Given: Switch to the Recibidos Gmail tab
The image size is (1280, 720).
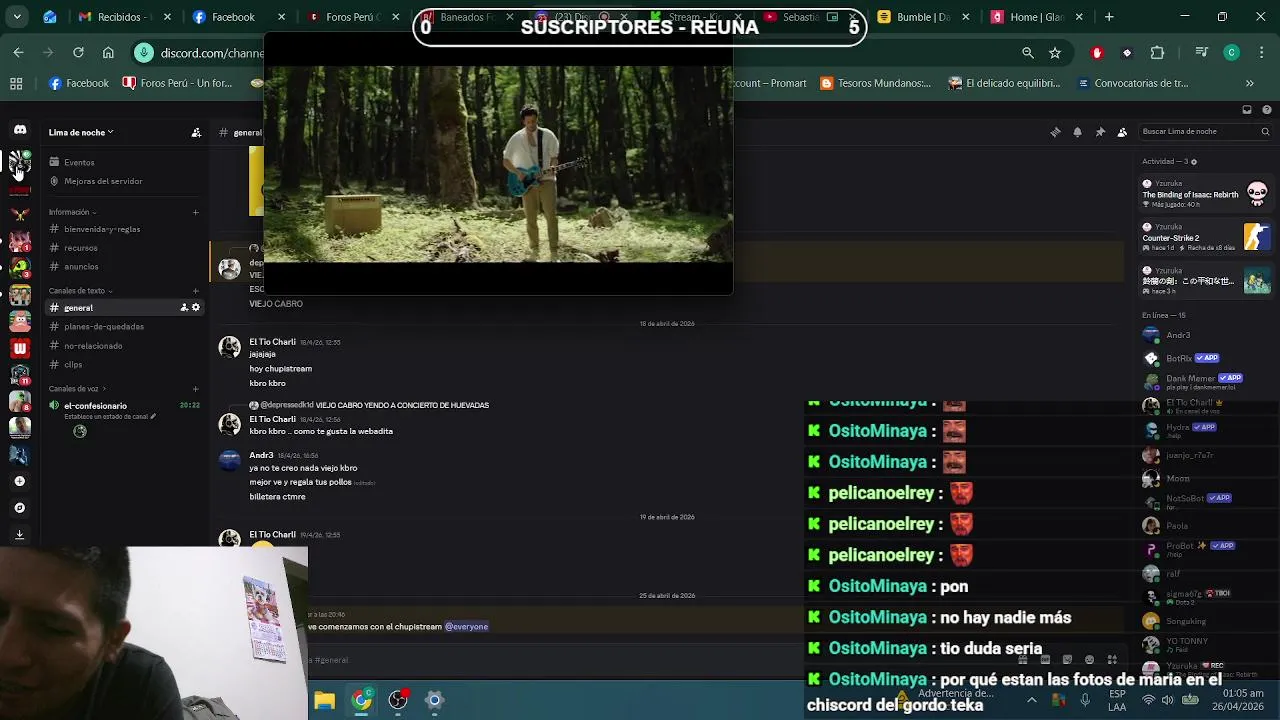Looking at the screenshot, I should pos(126,17).
